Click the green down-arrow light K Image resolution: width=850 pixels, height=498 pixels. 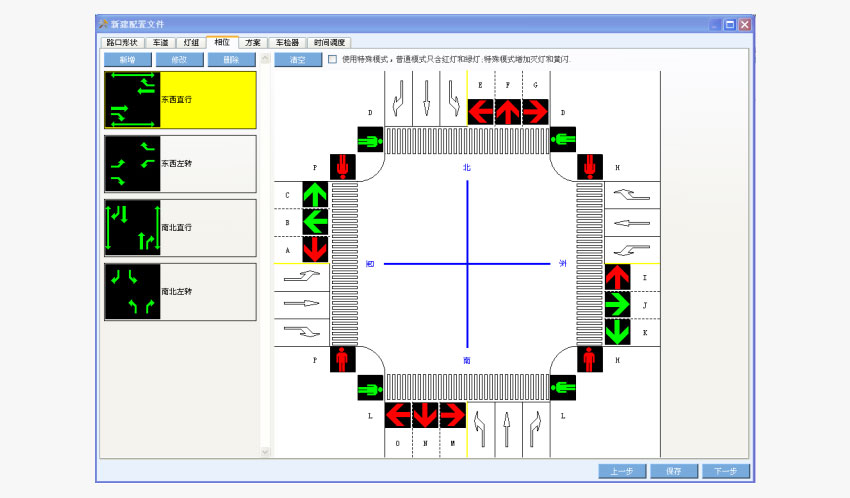pyautogui.click(x=618, y=330)
